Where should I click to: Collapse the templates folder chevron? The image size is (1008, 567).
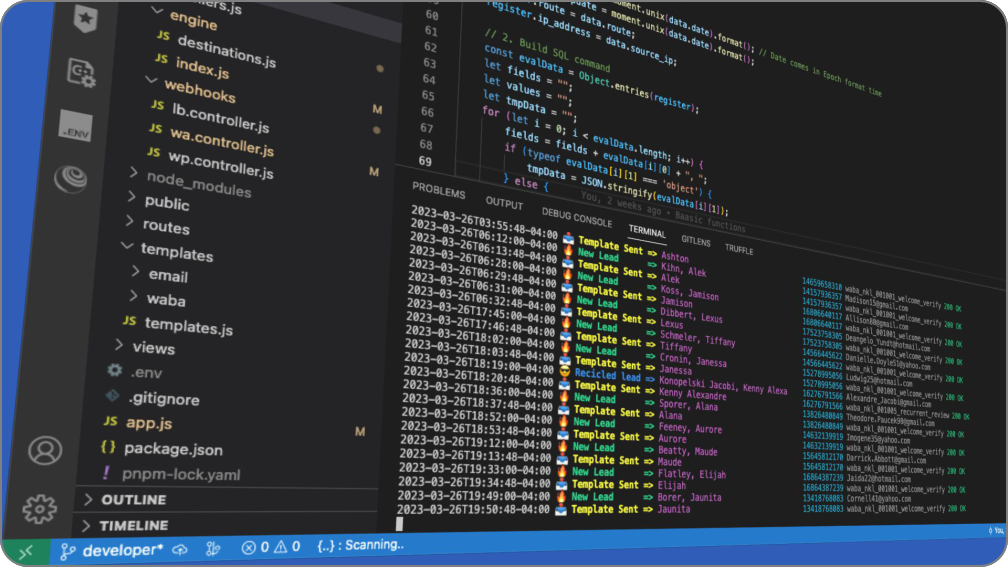[127, 246]
